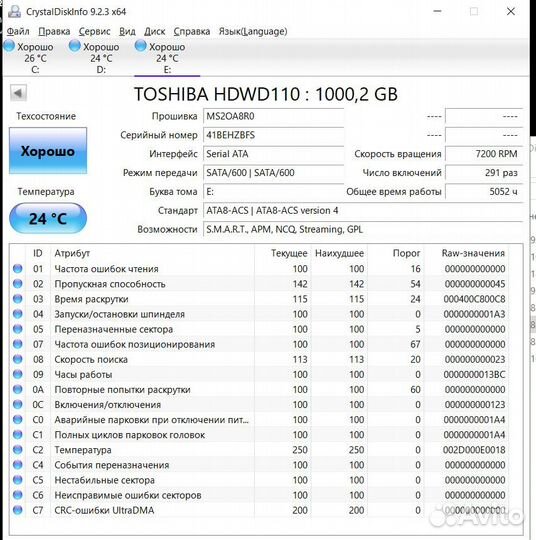536x540 pixels.
Task: Minimize the CrystalDiskInfo window
Action: 437,11
